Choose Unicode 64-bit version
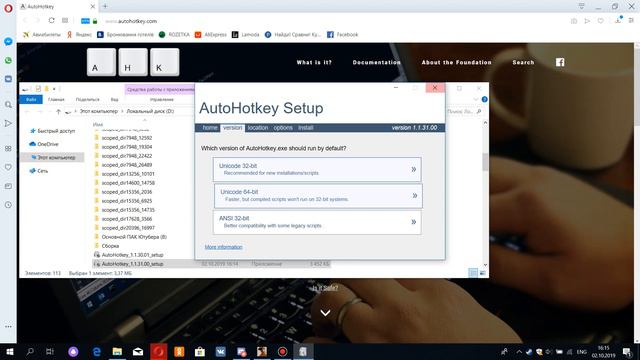This screenshot has width=640, height=360. pyautogui.click(x=318, y=196)
